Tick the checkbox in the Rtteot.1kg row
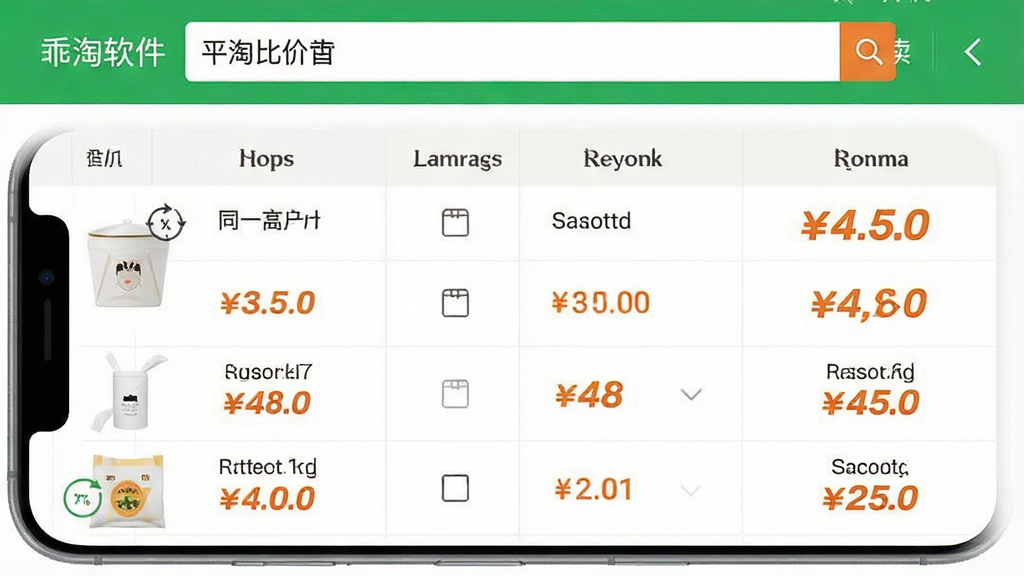The height and width of the screenshot is (576, 1024). click(455, 488)
